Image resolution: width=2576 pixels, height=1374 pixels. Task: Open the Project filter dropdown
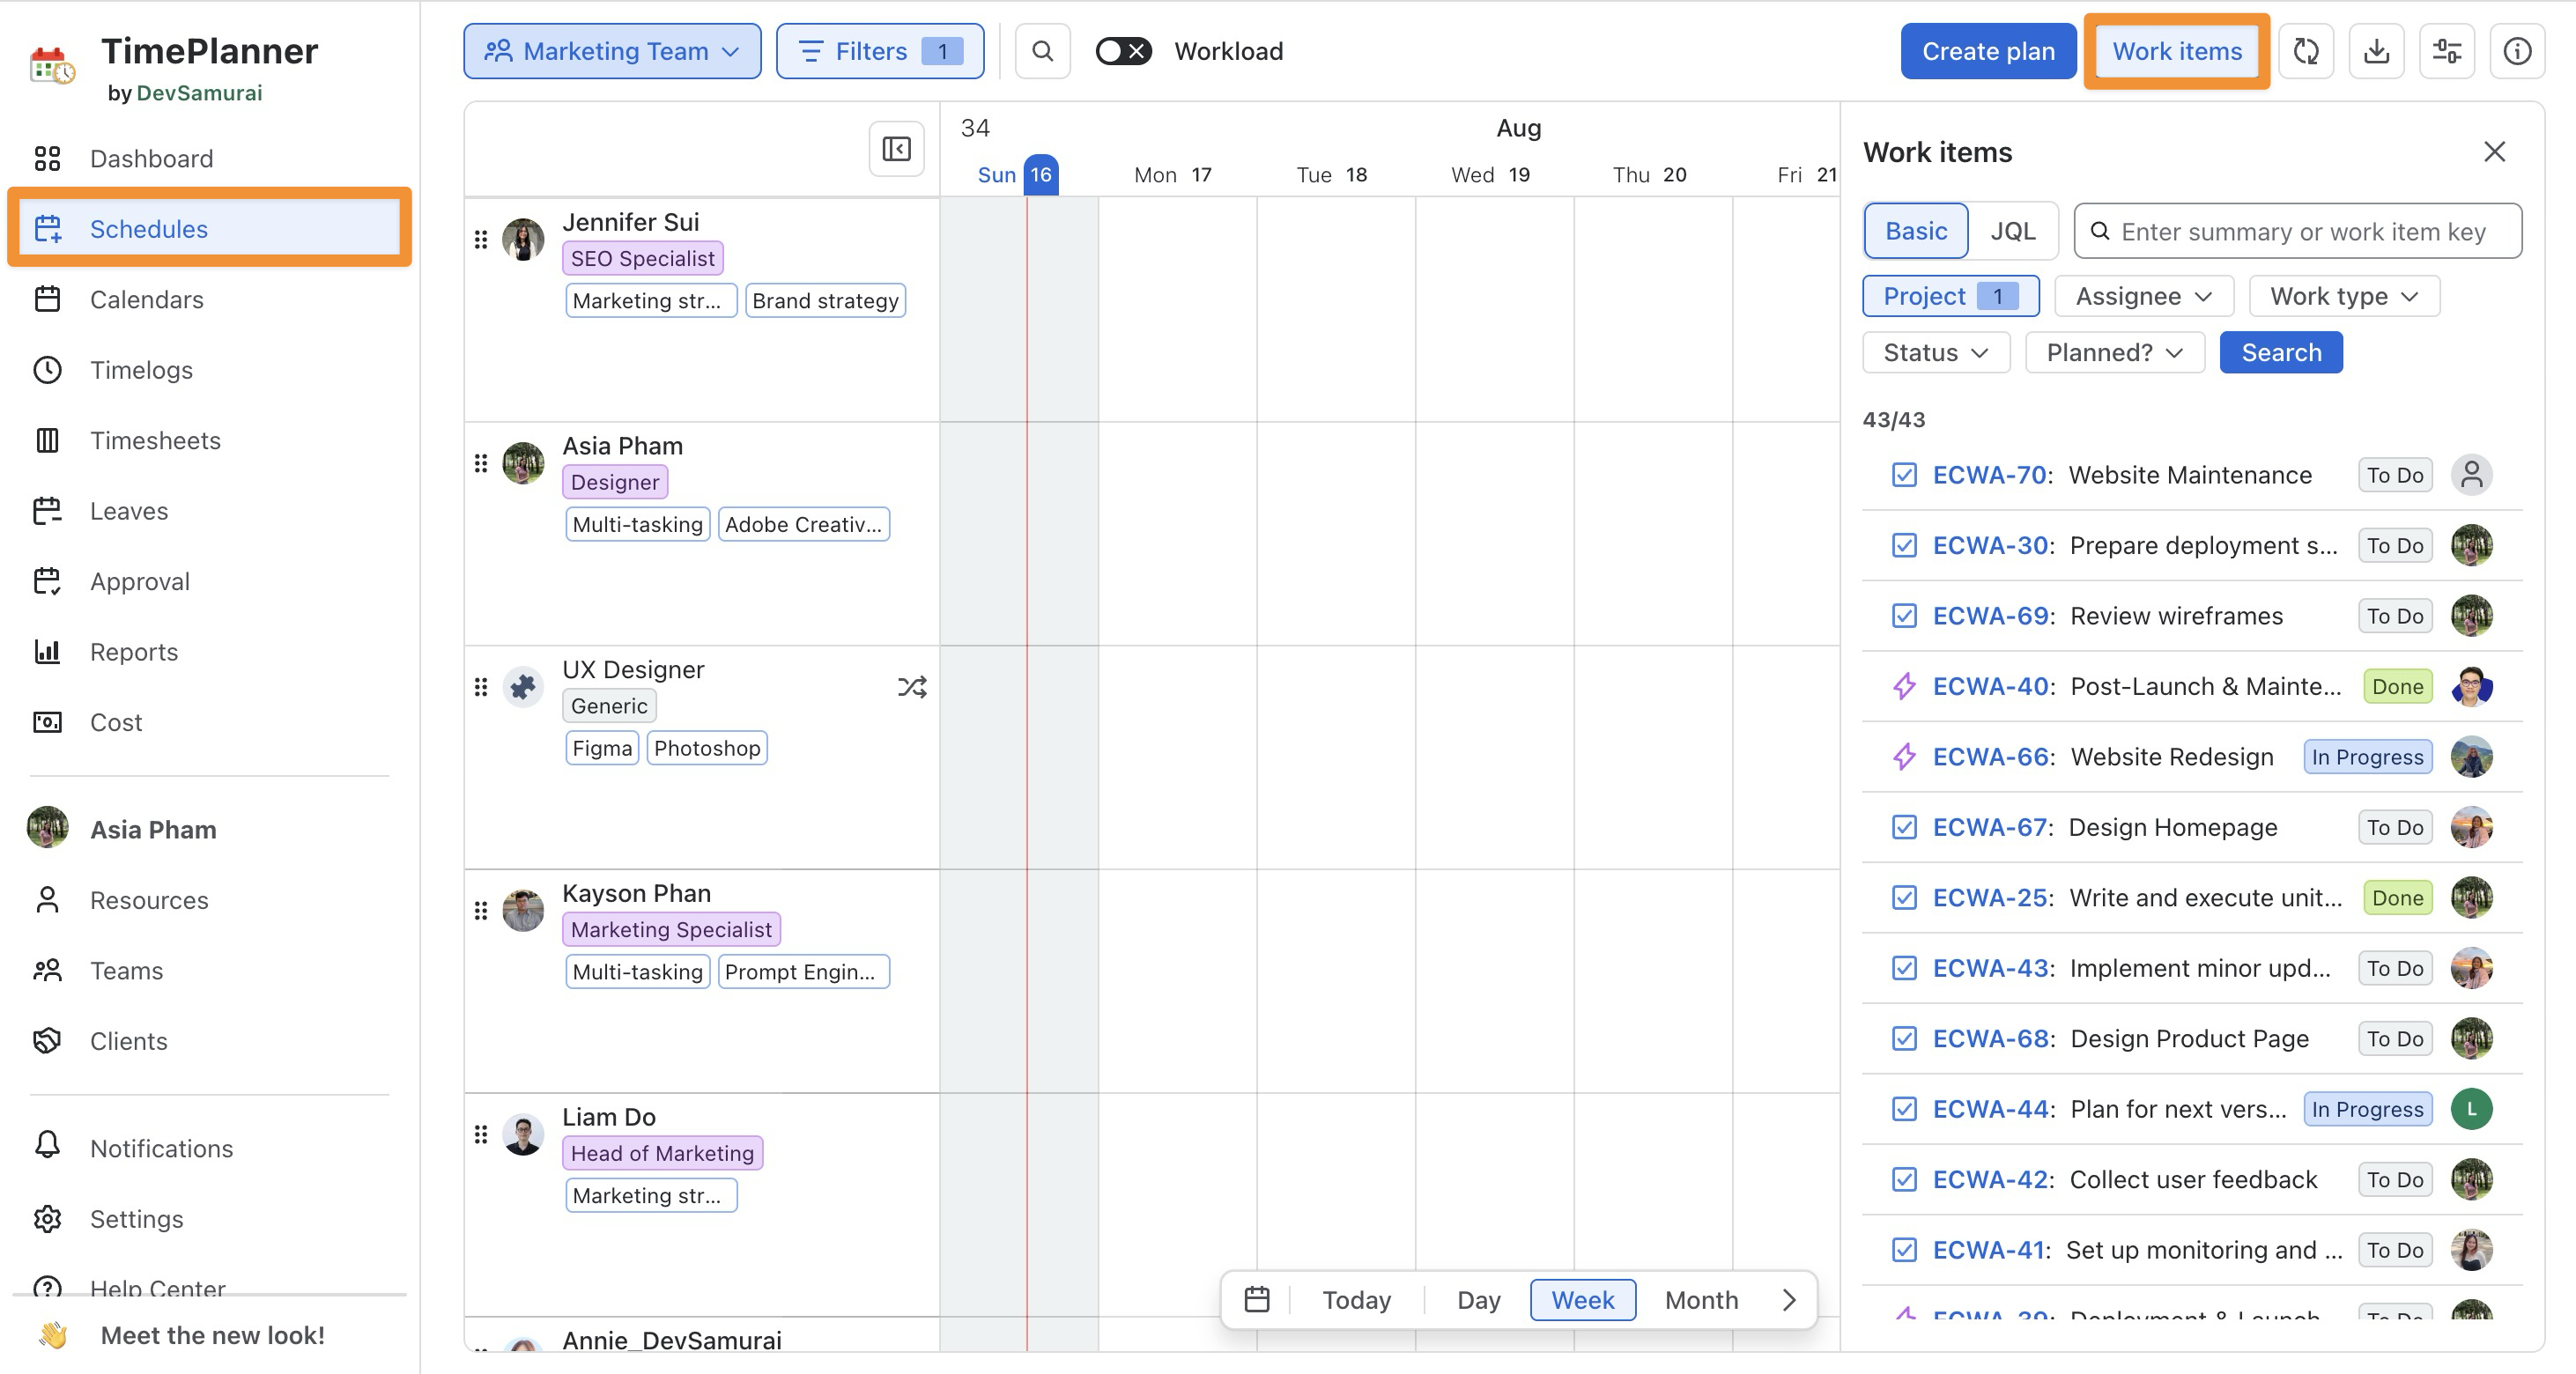[x=1951, y=296]
